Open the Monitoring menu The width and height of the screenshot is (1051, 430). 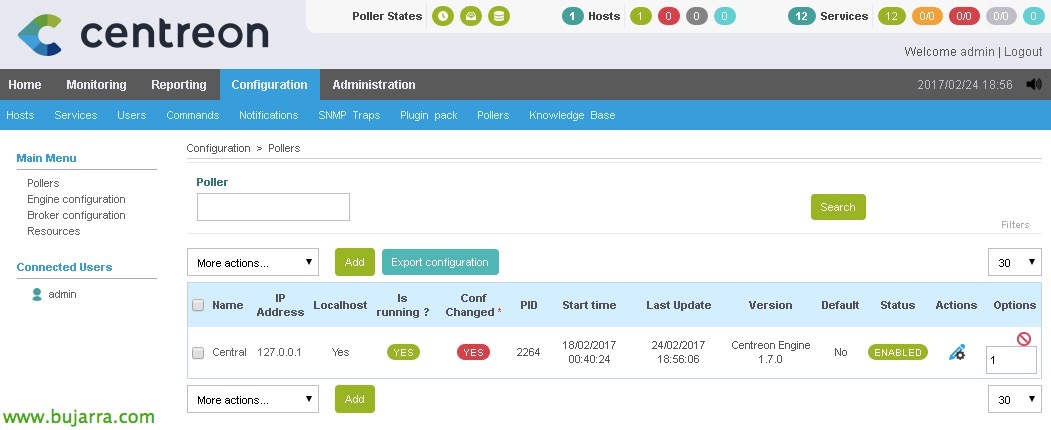(x=97, y=84)
